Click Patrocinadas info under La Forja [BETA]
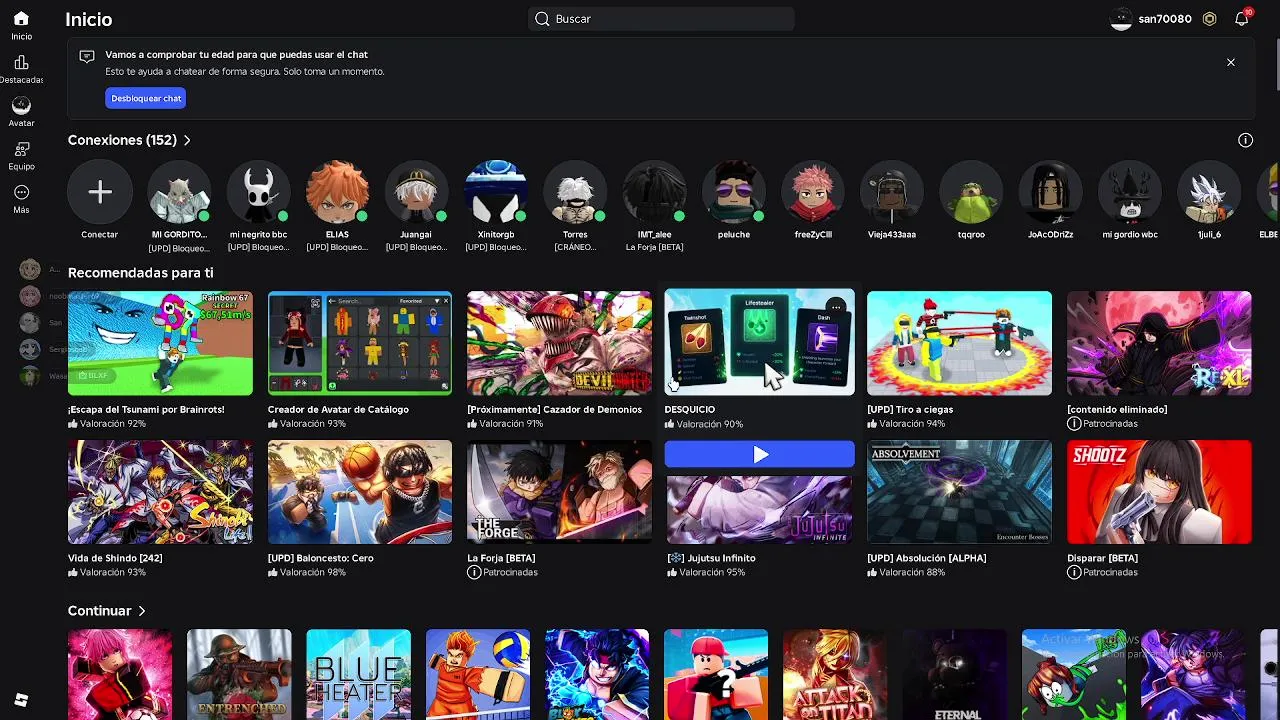Screen dimensions: 1280x720 [x=502, y=572]
